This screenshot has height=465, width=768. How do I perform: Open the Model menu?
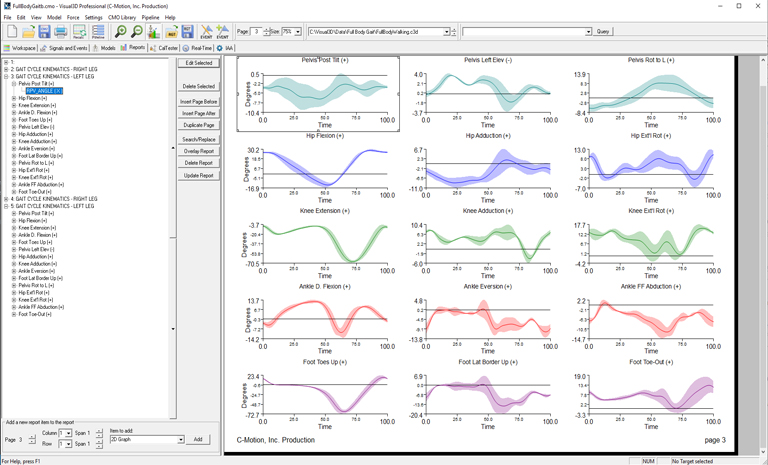pyautogui.click(x=54, y=17)
